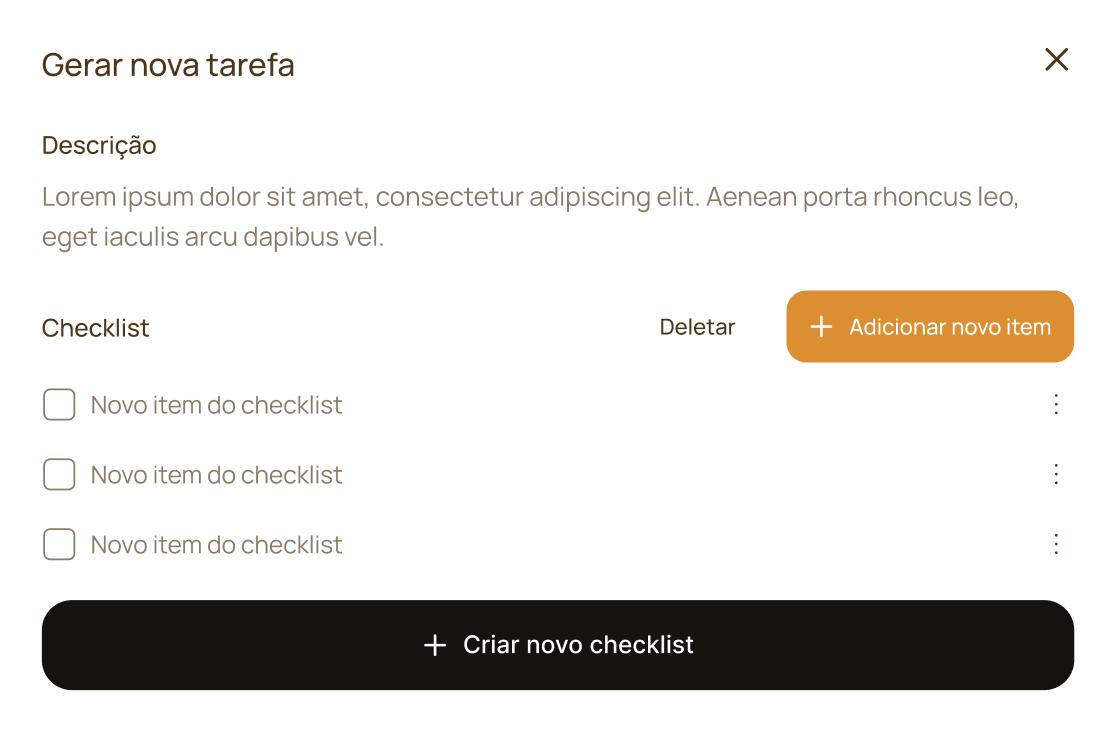Click the Gerar nova tarefa title

point(168,66)
